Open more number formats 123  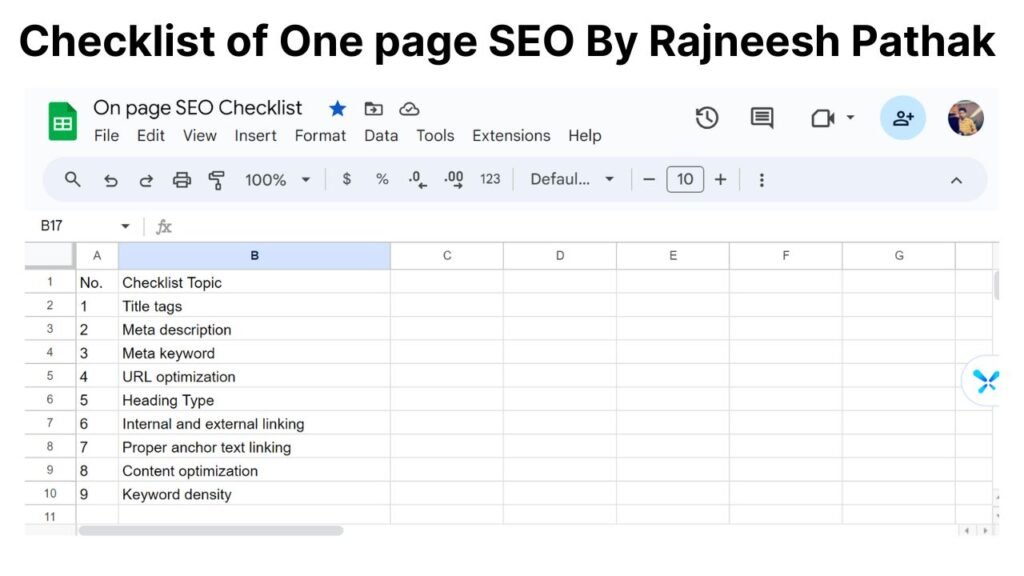490,179
